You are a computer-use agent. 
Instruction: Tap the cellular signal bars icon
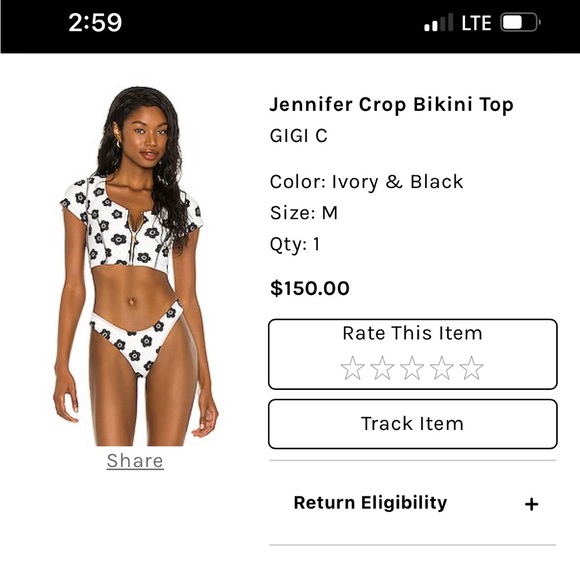(x=439, y=23)
